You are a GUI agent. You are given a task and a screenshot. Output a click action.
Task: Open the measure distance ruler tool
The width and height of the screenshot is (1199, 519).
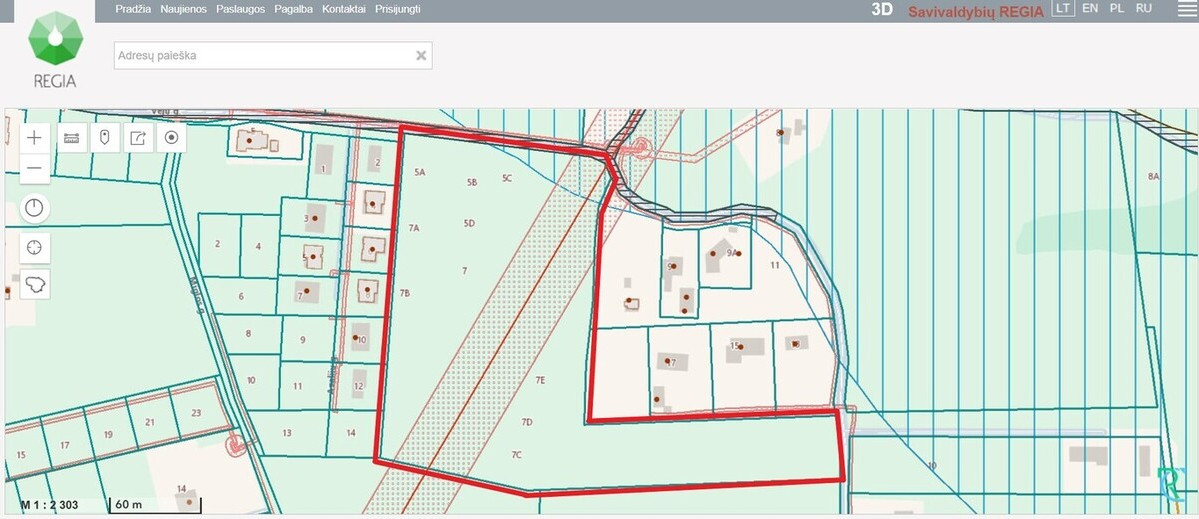[71, 138]
